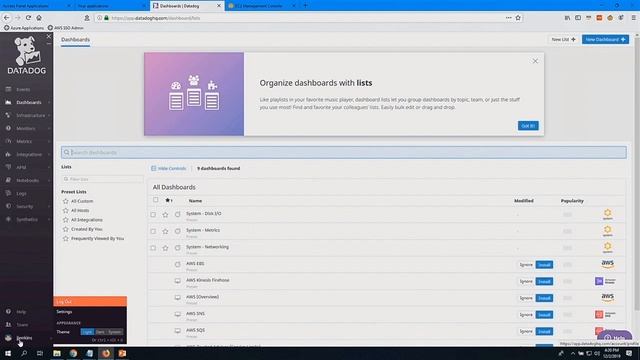This screenshot has width=640, height=360.
Task: Open Settings in the user menu
Action: [x=64, y=312]
